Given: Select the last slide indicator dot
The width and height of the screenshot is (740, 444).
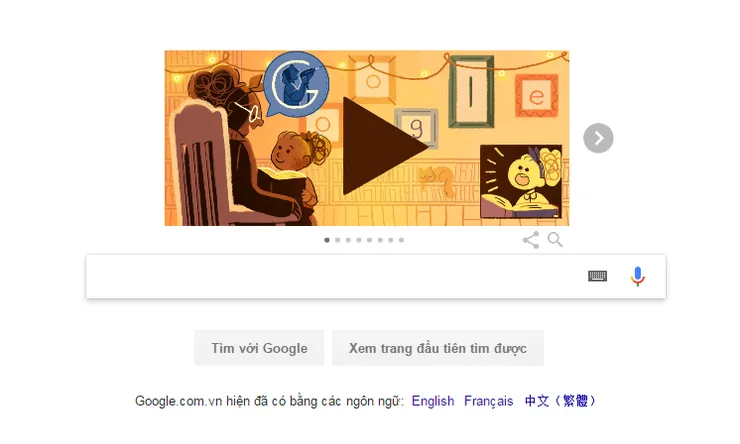Looking at the screenshot, I should pyautogui.click(x=402, y=240).
